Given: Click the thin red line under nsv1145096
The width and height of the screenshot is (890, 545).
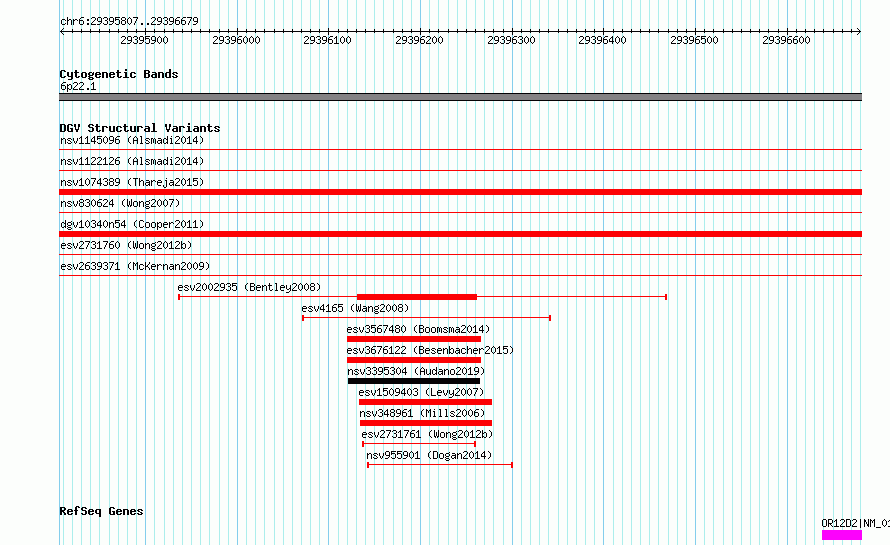Looking at the screenshot, I should click(x=460, y=150).
